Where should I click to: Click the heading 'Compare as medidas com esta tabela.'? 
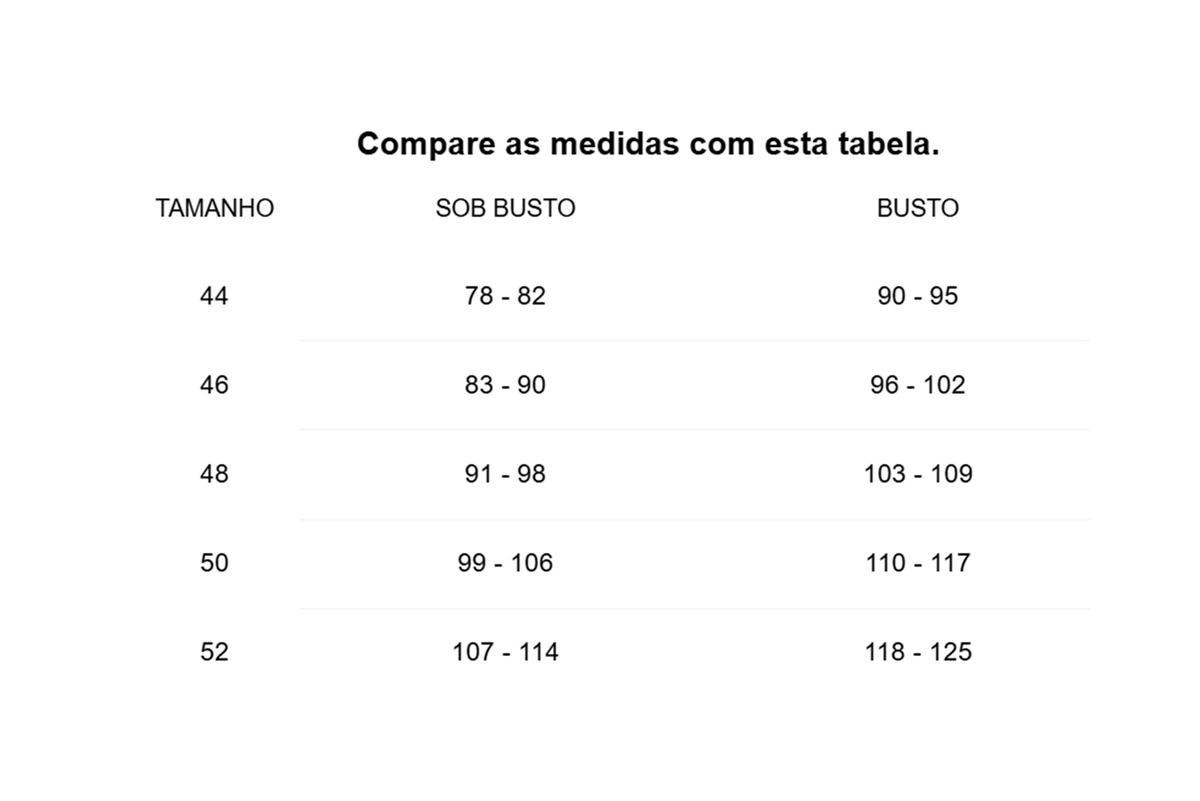[x=648, y=144]
